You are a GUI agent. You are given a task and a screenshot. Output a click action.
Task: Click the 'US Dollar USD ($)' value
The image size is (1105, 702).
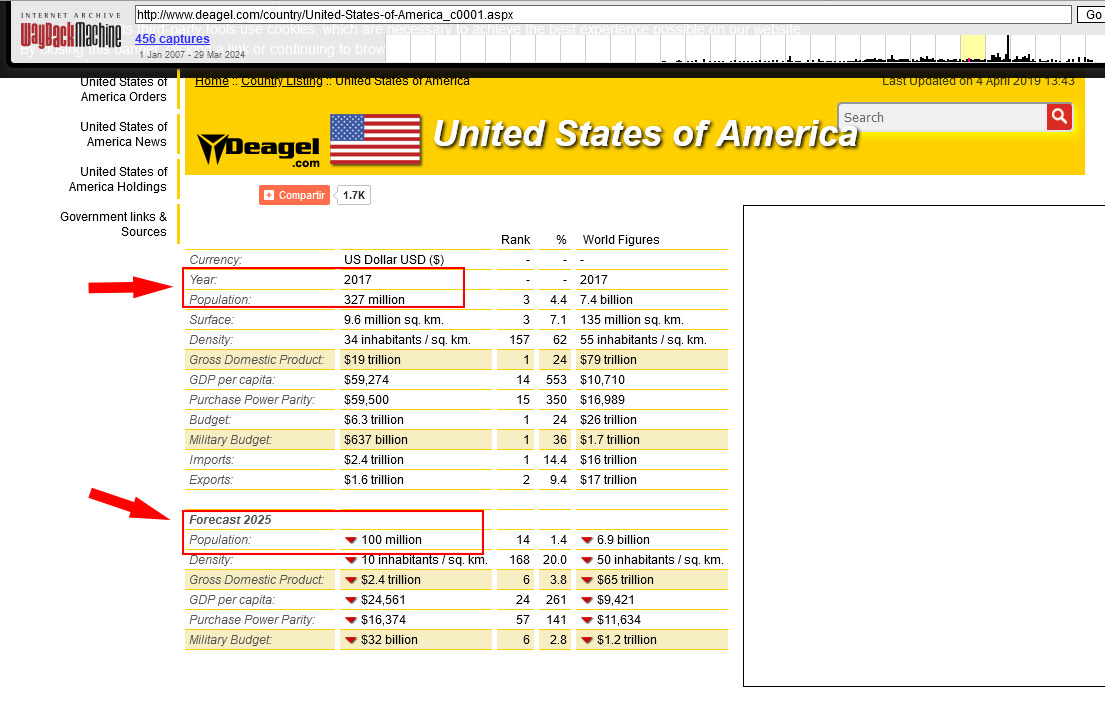pyautogui.click(x=394, y=259)
